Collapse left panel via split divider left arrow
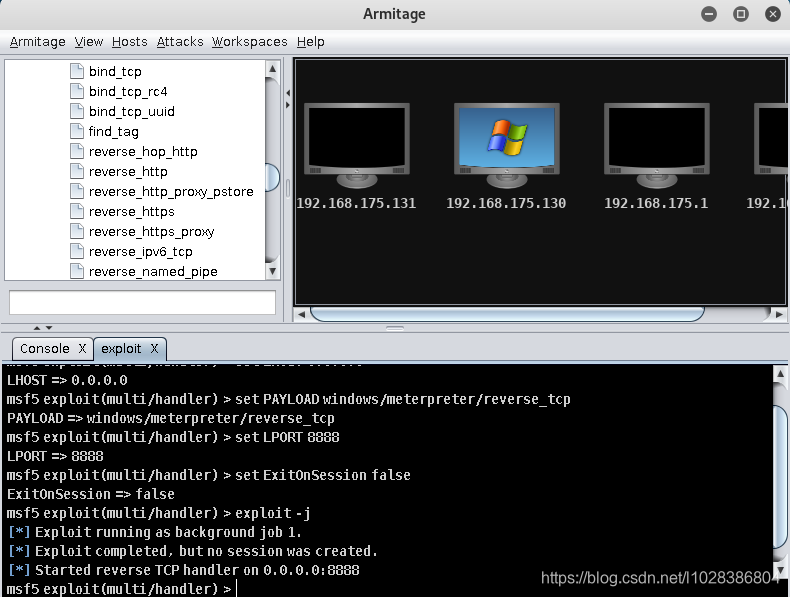 (288, 93)
